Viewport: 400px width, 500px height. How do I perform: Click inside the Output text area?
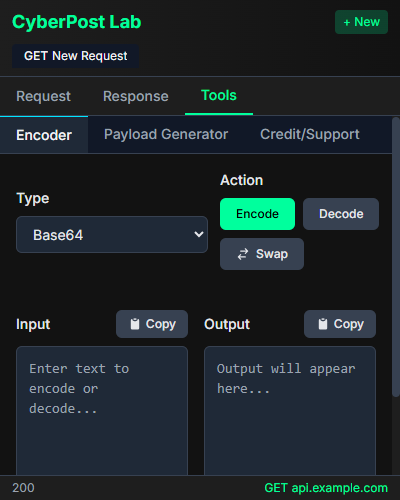coord(290,411)
